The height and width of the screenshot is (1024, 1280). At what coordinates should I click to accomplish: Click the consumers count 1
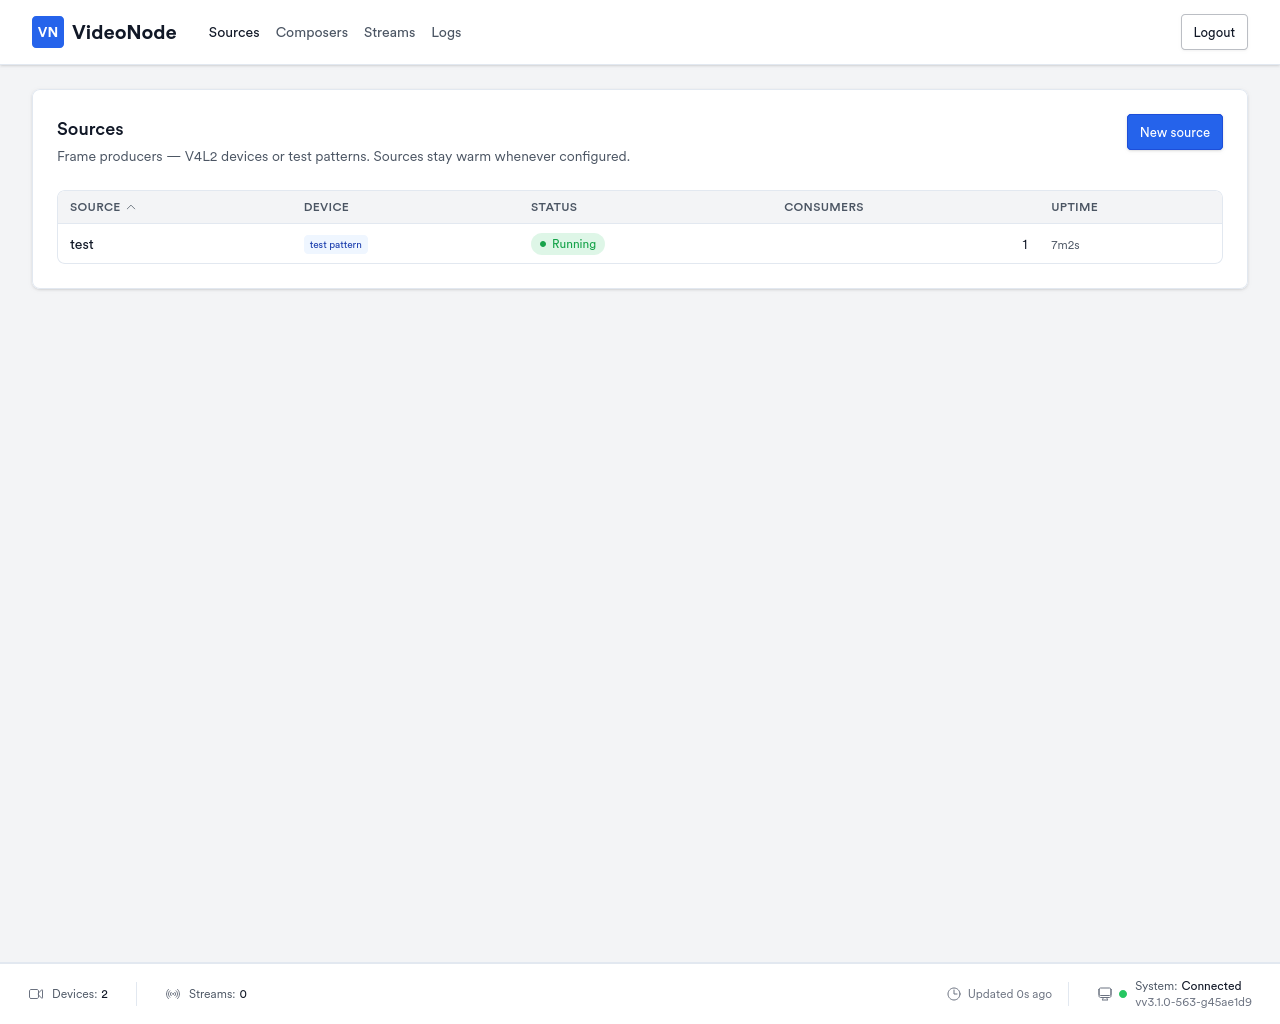(x=1025, y=244)
